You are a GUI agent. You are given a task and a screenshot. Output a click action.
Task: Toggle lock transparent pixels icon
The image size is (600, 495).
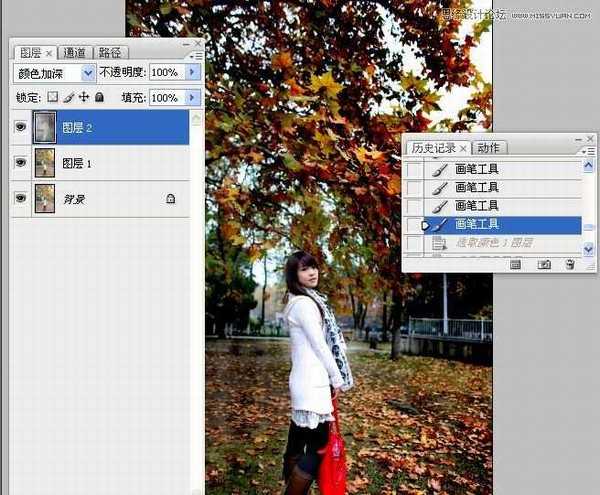coord(53,97)
